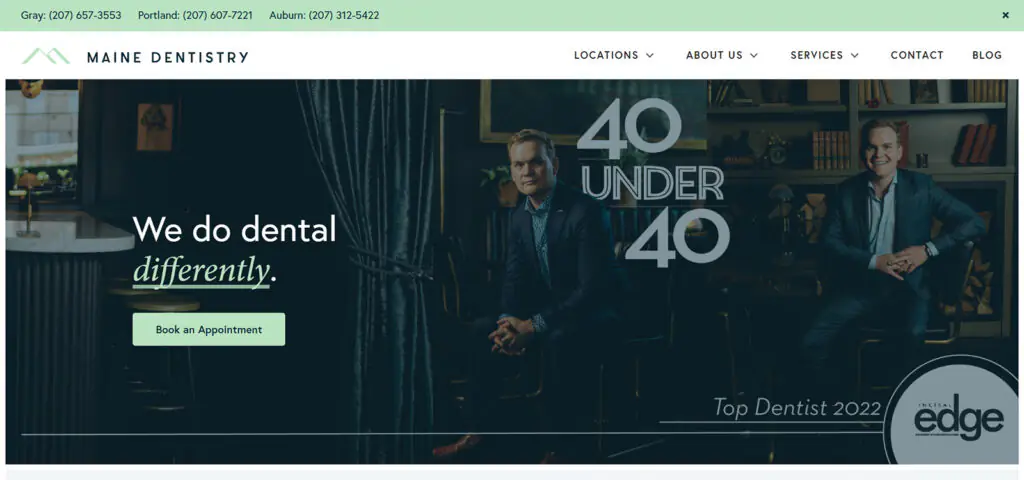Click the 40 Under 40 graphic
The height and width of the screenshot is (480, 1024).
pyautogui.click(x=653, y=184)
